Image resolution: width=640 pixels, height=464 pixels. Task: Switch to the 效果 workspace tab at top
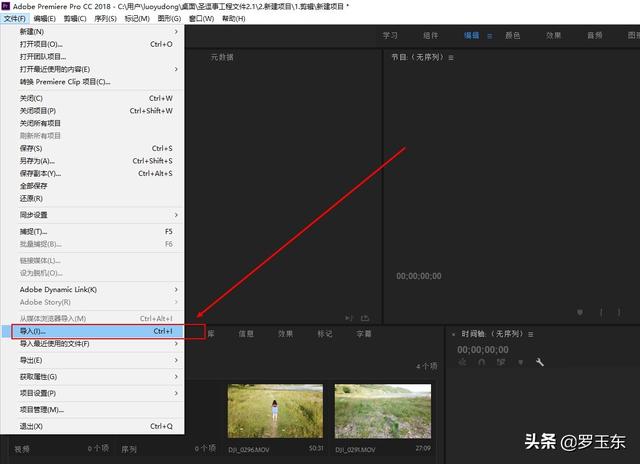[x=553, y=36]
